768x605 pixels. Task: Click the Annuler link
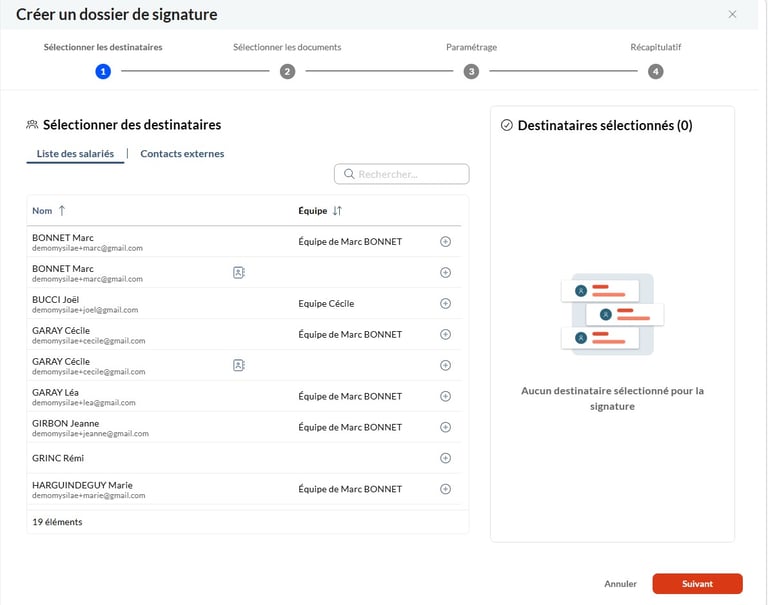click(620, 584)
